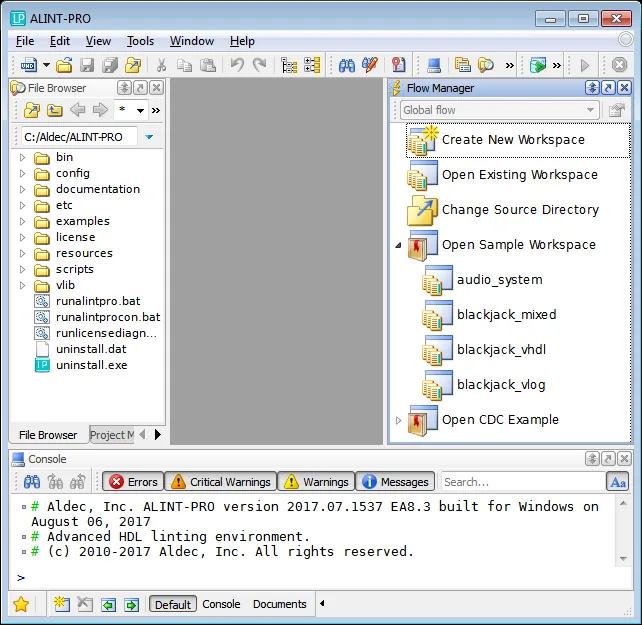Open the Help menu
Viewport: 642px width, 625px height.
[x=242, y=41]
